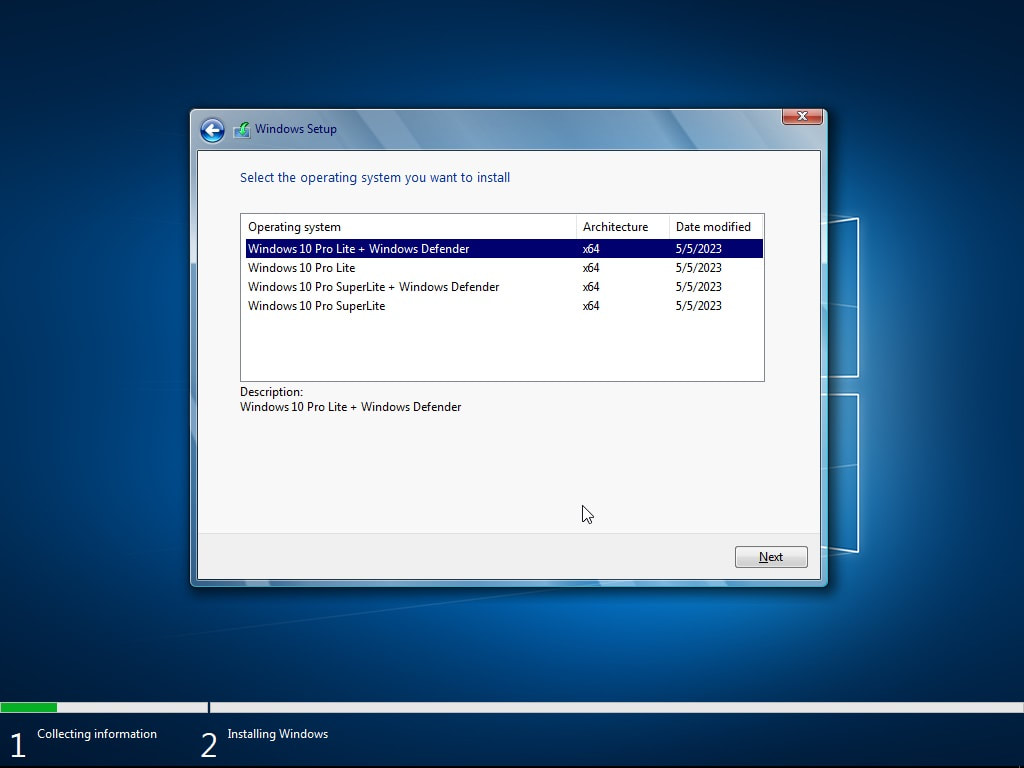Select the Windows 10 Pro SuperLite entry
Image resolution: width=1024 pixels, height=768 pixels.
click(x=316, y=306)
